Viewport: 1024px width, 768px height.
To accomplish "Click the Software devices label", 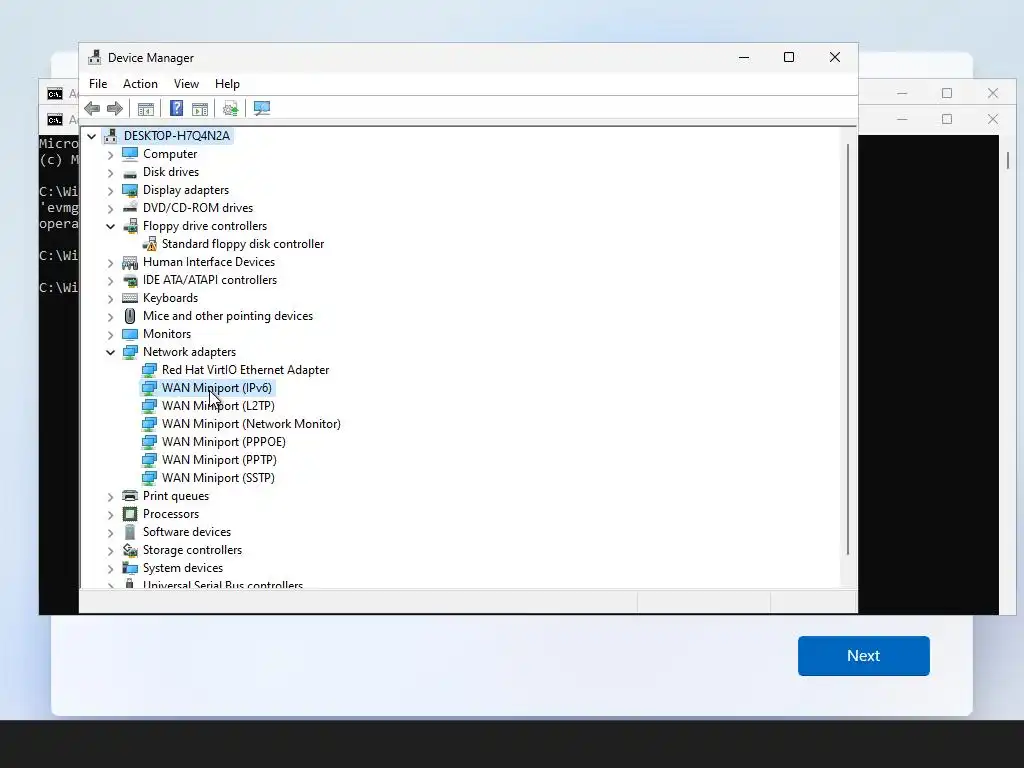I will click(x=187, y=532).
